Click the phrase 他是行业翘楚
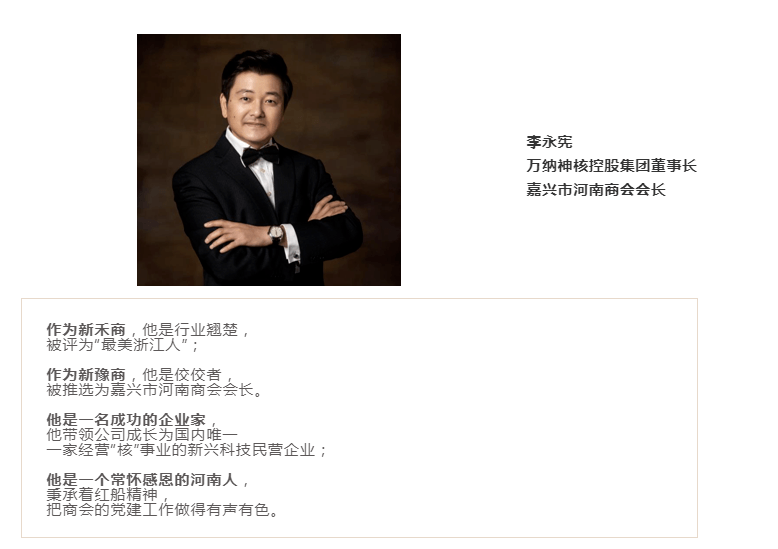 coord(190,330)
